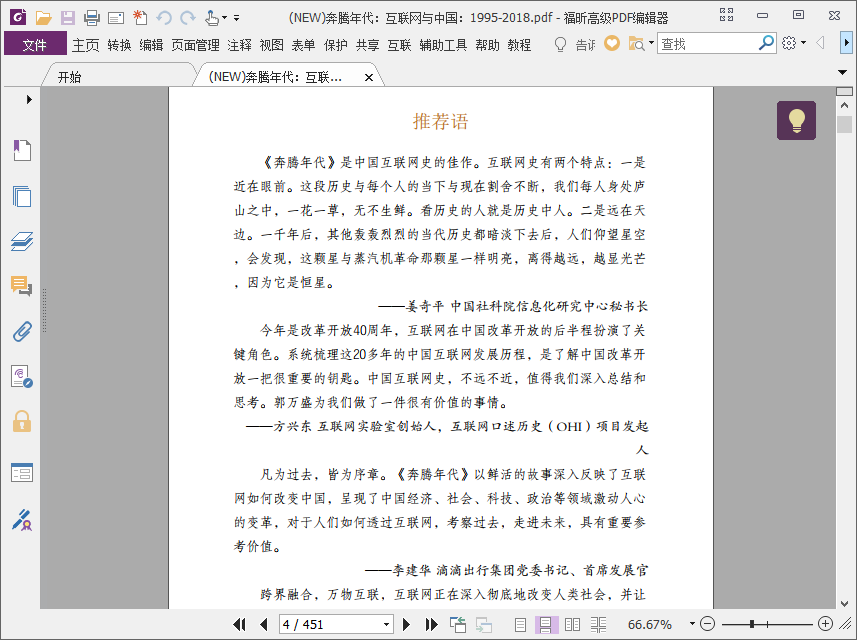Close the 奔腾年代 document tab
Viewport: 857px width, 640px height.
369,78
